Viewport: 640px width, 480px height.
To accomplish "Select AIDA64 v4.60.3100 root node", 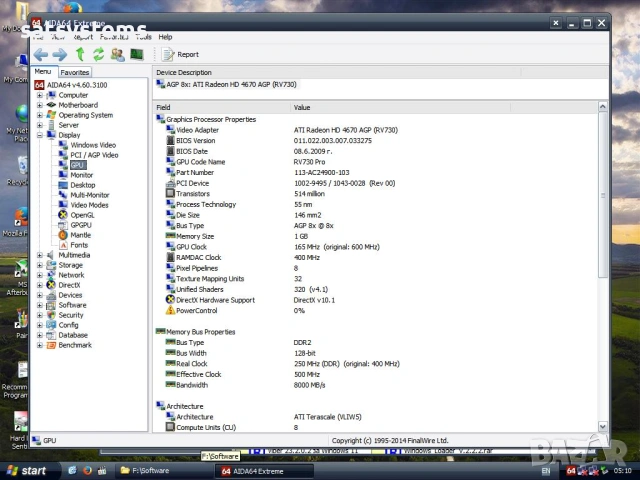I will pos(77,85).
